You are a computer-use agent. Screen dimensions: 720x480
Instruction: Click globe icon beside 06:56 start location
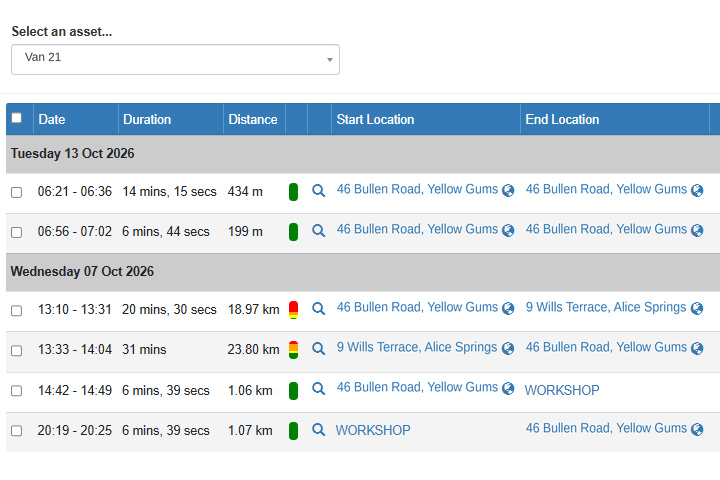(508, 230)
